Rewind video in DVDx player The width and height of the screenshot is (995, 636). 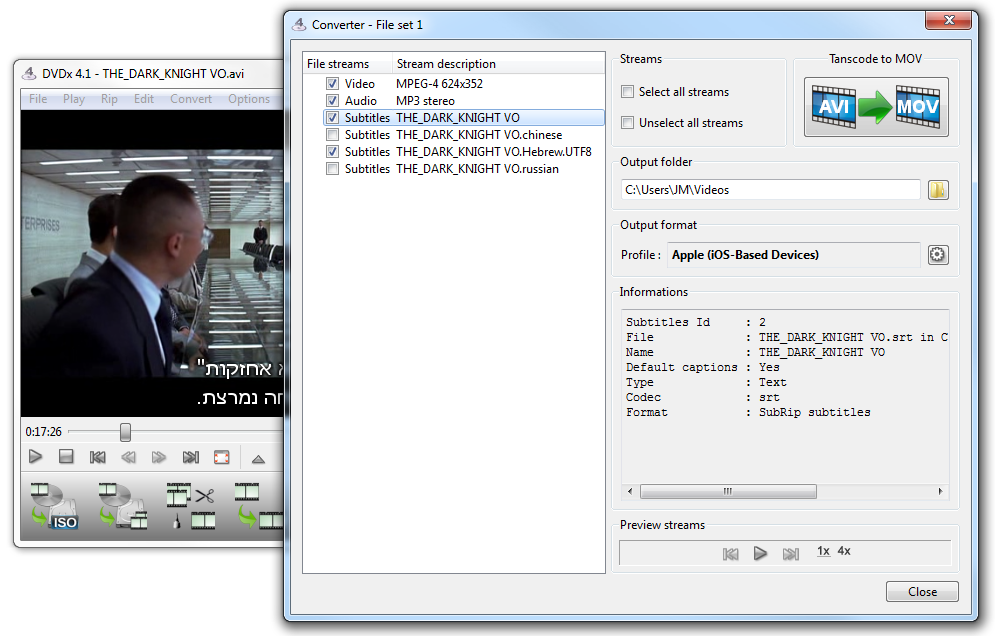pyautogui.click(x=129, y=457)
